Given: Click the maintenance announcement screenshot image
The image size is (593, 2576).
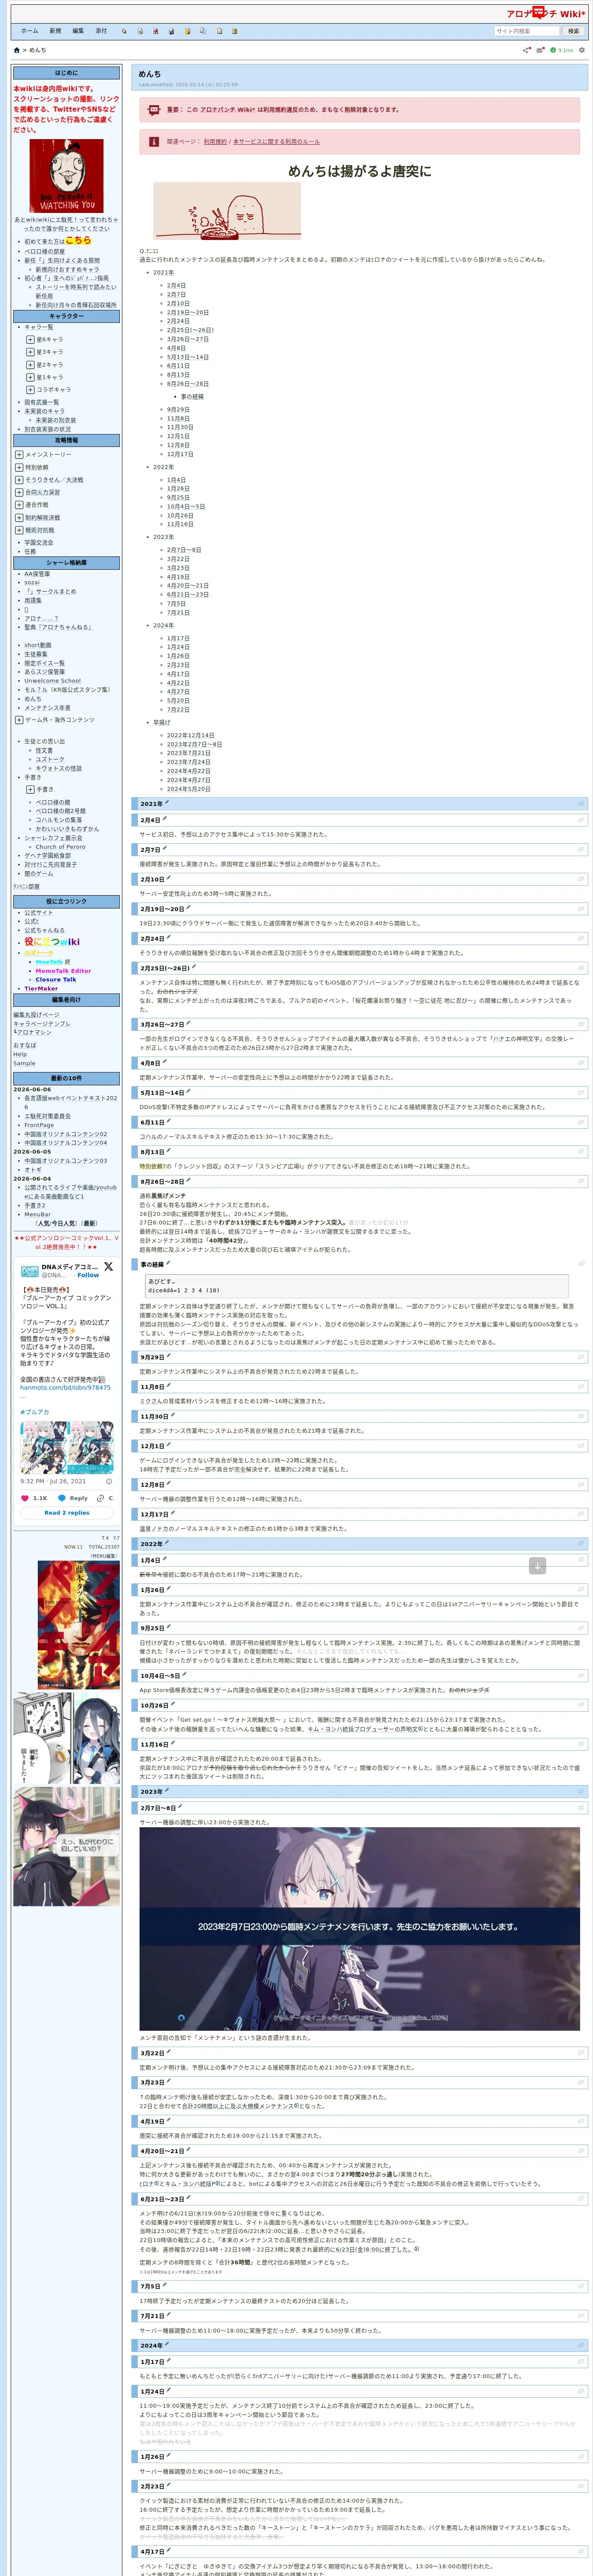Looking at the screenshot, I should pyautogui.click(x=360, y=1929).
